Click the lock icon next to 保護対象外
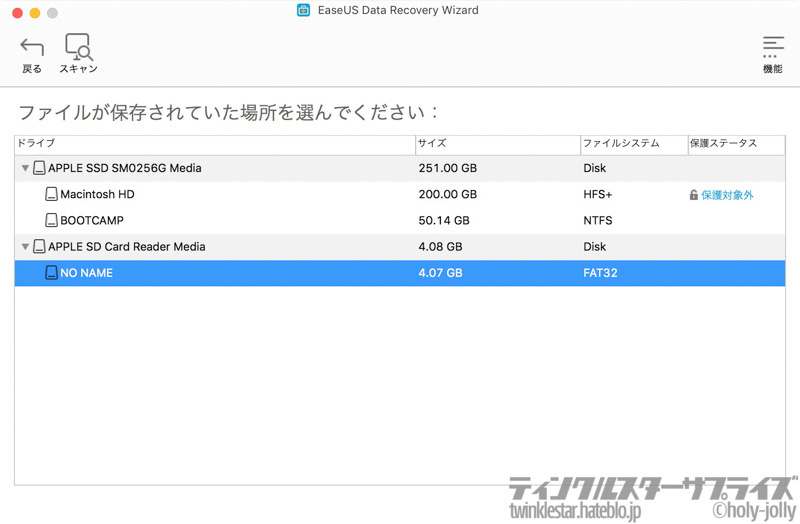The height and width of the screenshot is (524, 800). point(693,195)
